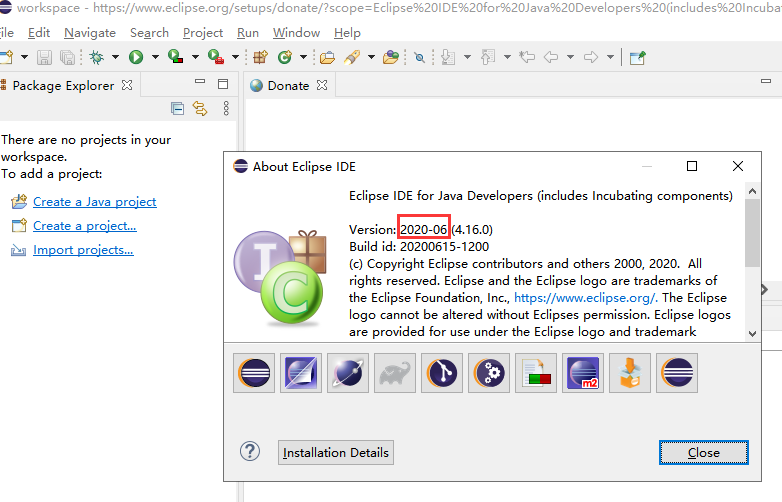Select the Donate editor tab
The image size is (782, 502).
[288, 86]
